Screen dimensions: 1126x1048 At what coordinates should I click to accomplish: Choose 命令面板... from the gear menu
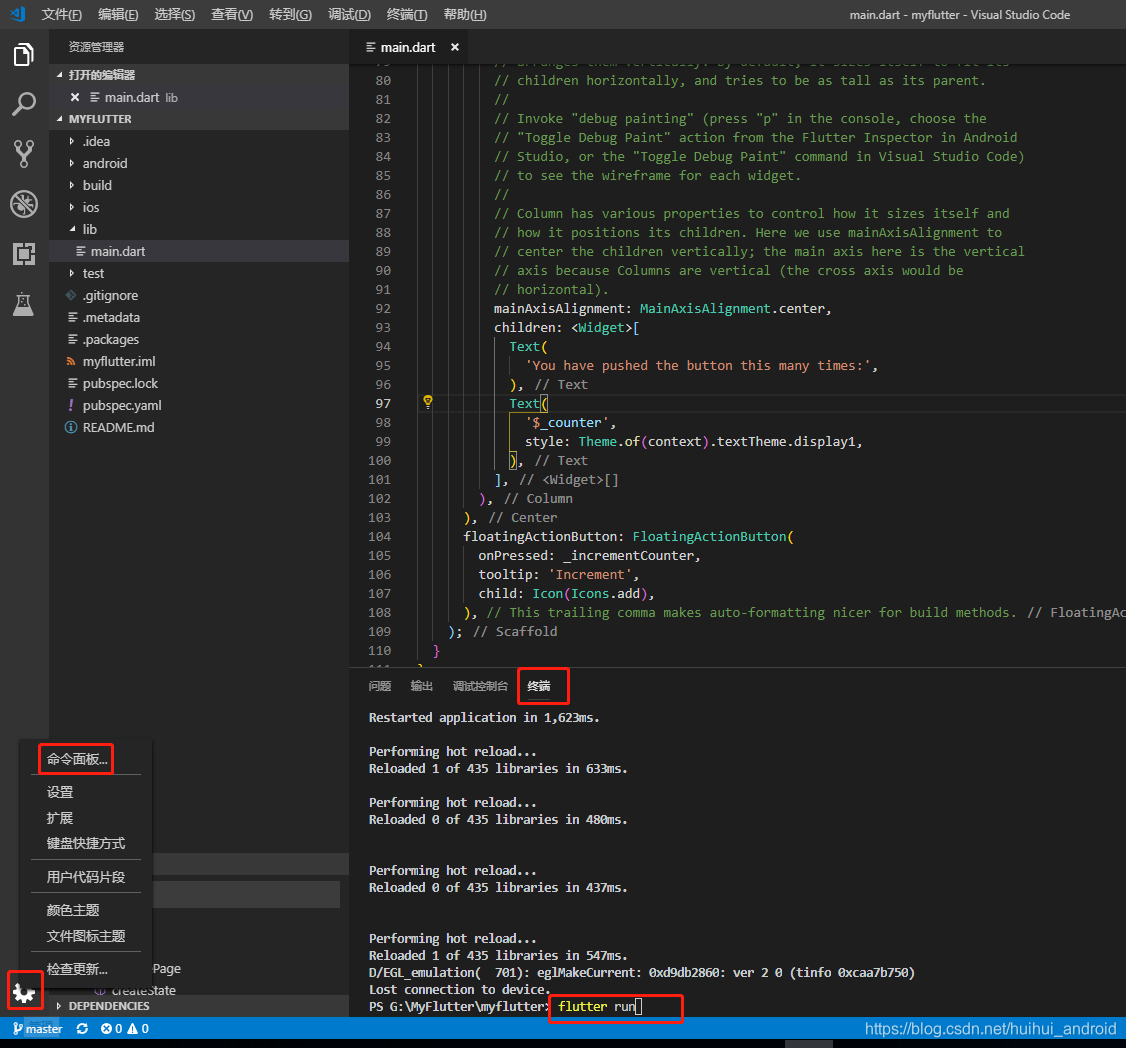[x=77, y=759]
